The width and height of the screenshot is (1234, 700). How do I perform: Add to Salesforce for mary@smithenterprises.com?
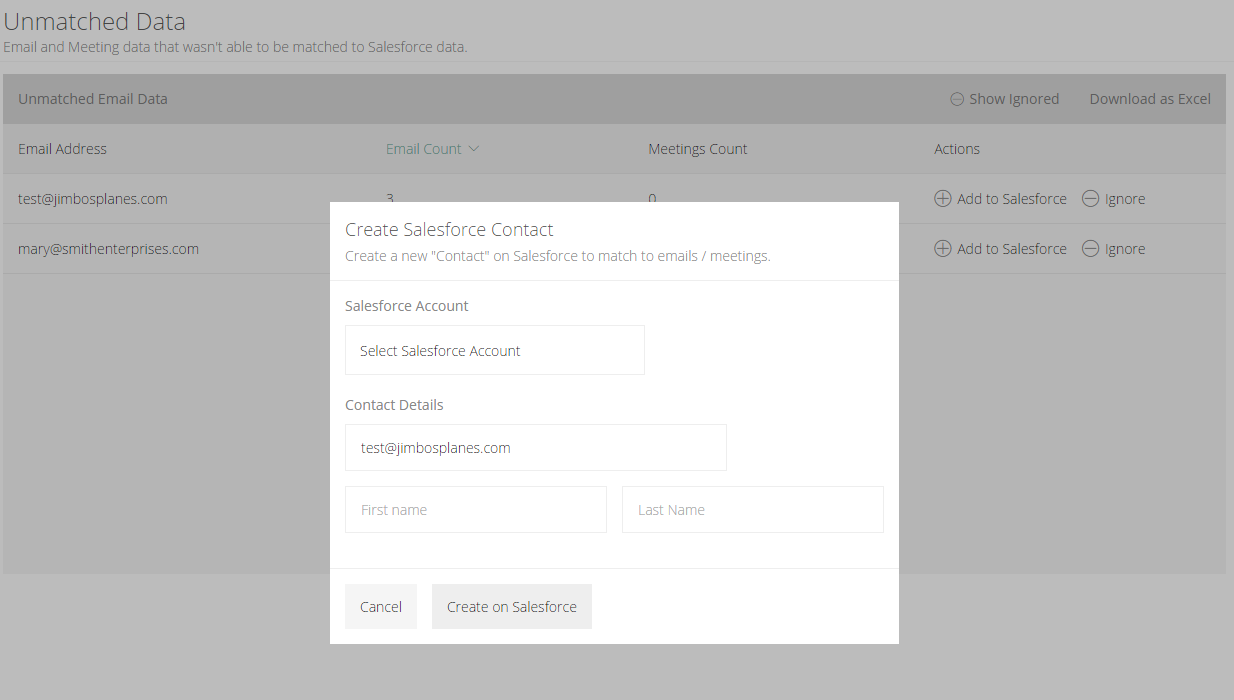[1012, 249]
